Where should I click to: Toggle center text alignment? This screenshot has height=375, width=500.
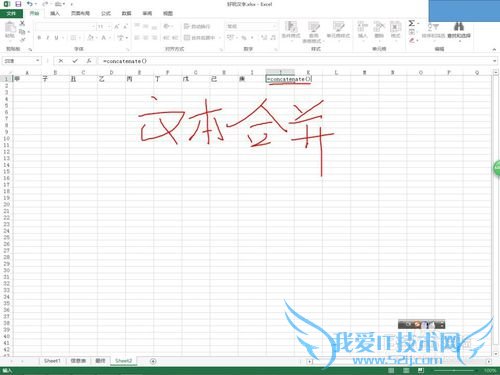[x=146, y=38]
